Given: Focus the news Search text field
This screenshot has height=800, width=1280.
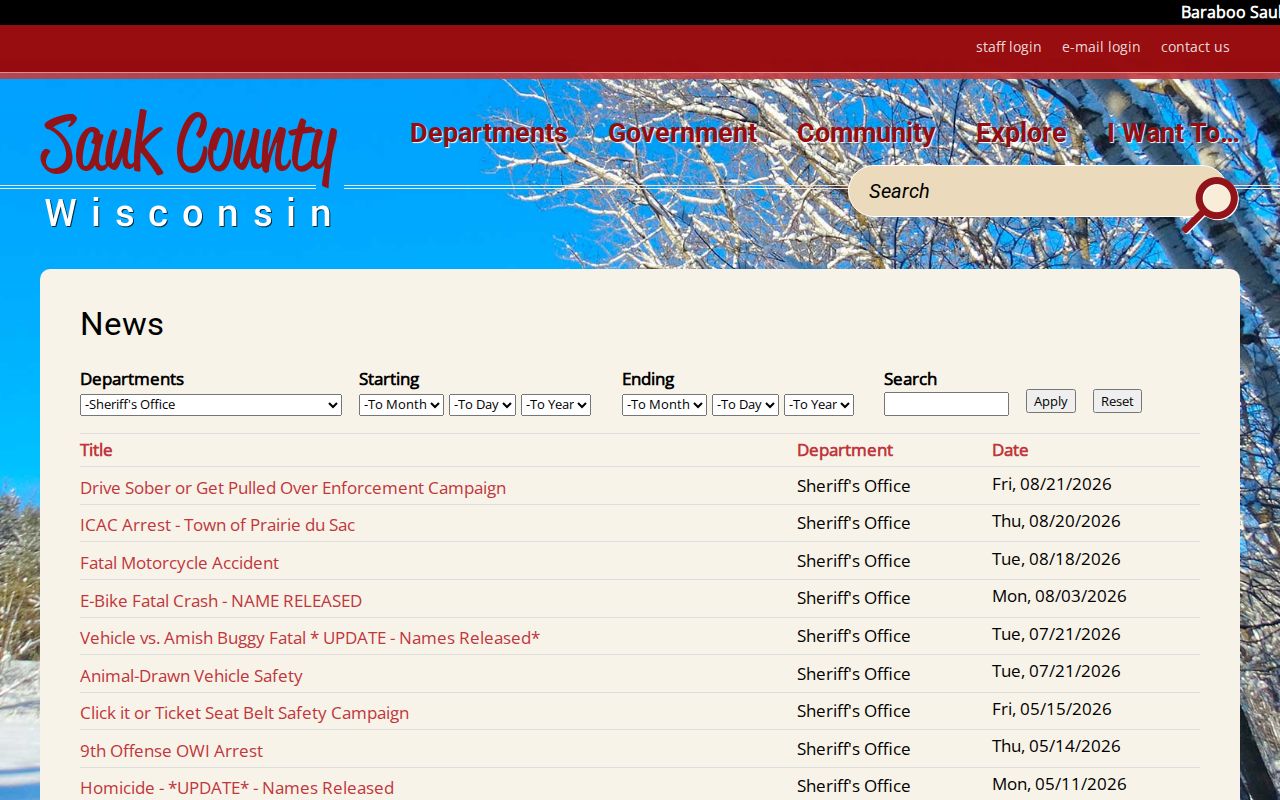Looking at the screenshot, I should [946, 404].
